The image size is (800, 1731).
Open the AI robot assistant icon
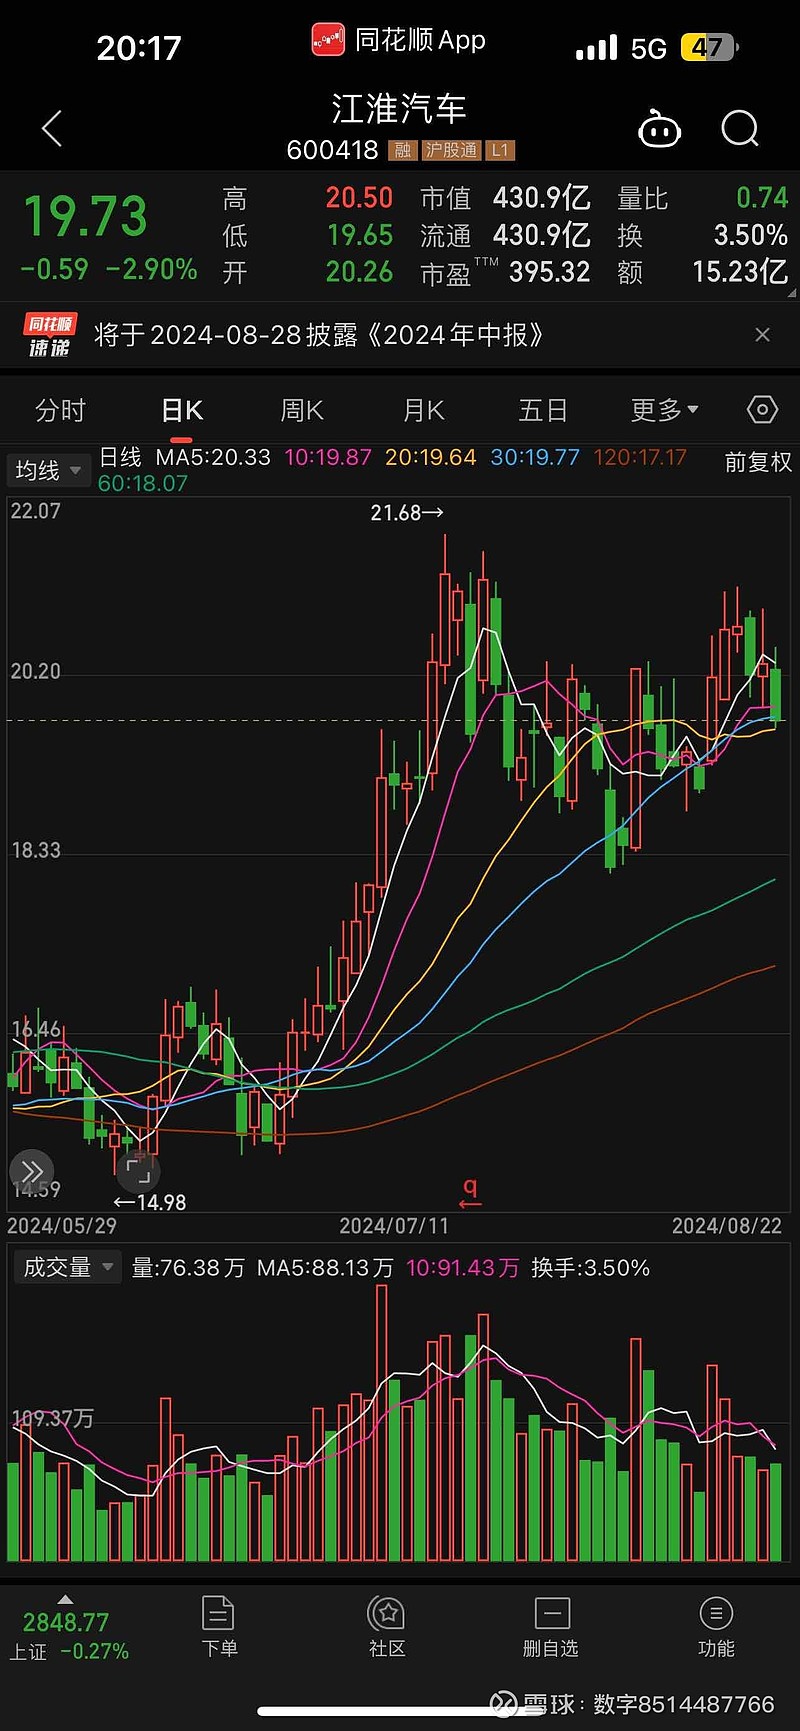point(659,129)
